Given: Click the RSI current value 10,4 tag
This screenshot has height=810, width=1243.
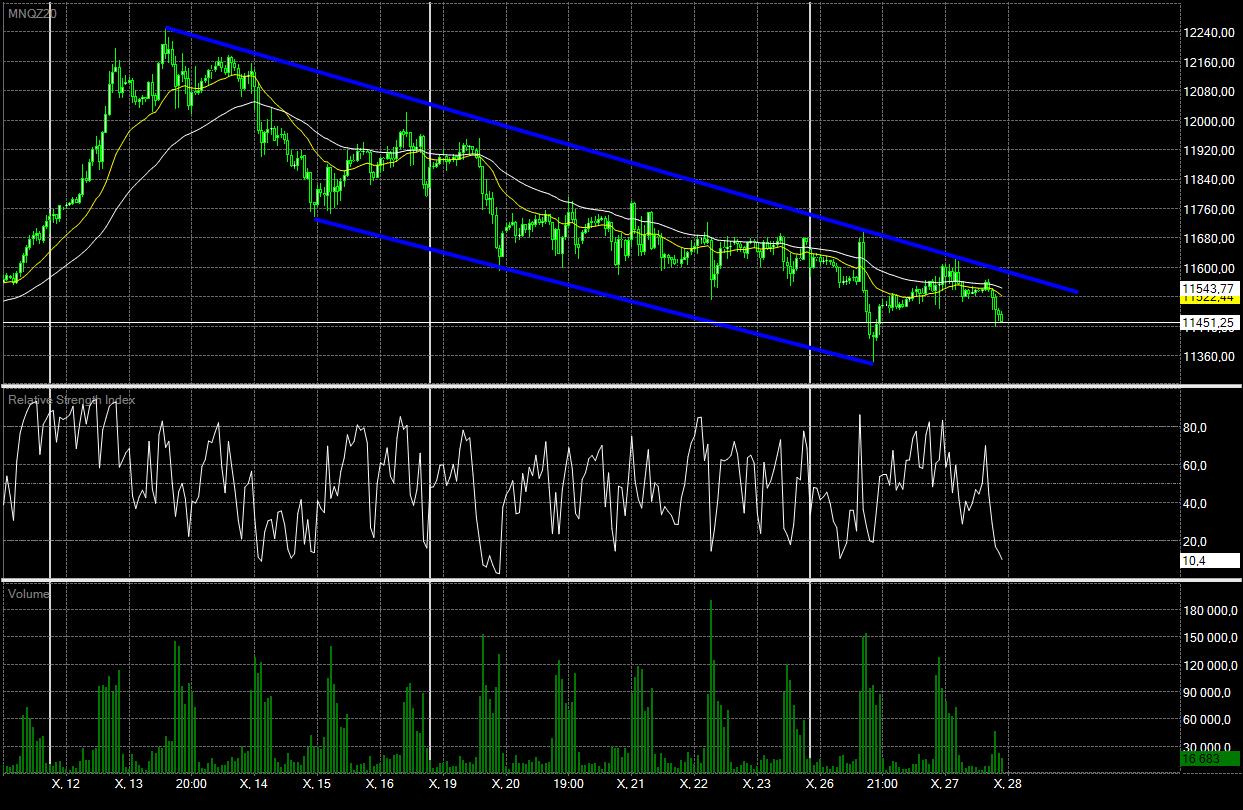Looking at the screenshot, I should click(1210, 561).
